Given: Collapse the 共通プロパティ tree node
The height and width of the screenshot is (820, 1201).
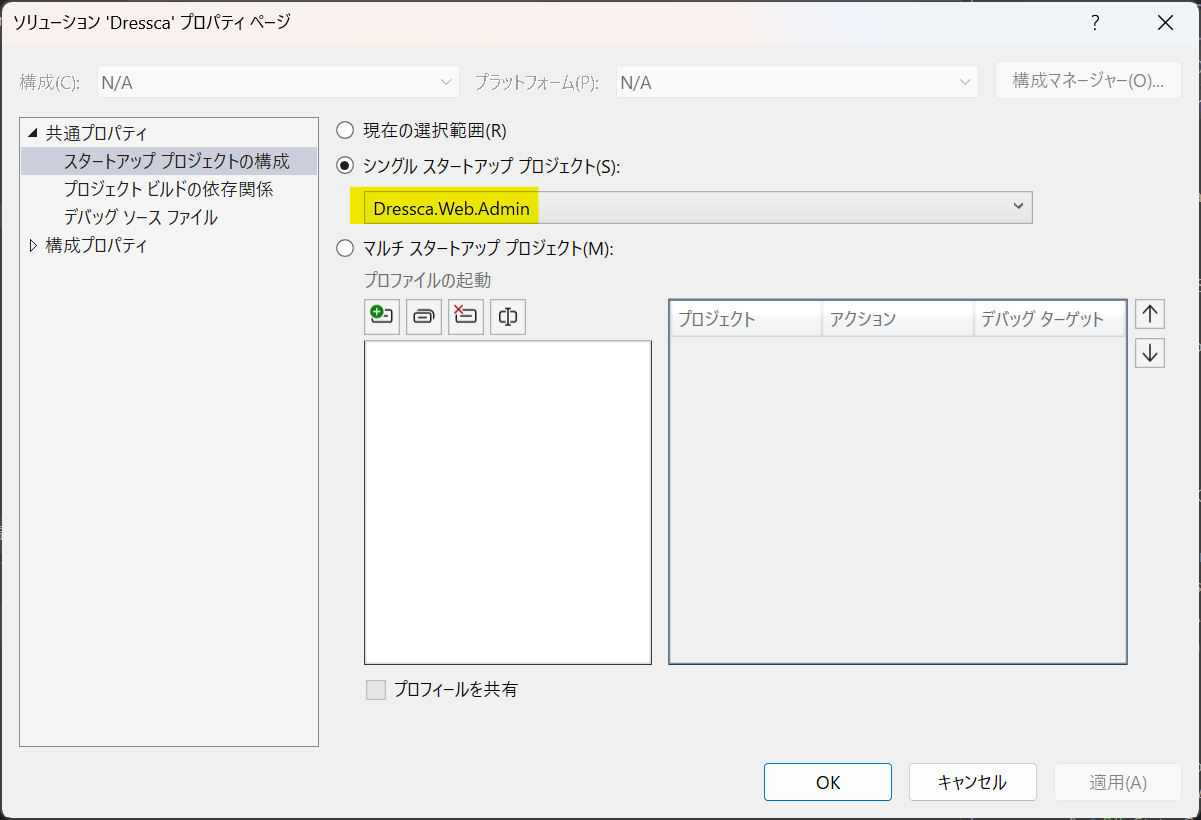Looking at the screenshot, I should pos(33,133).
